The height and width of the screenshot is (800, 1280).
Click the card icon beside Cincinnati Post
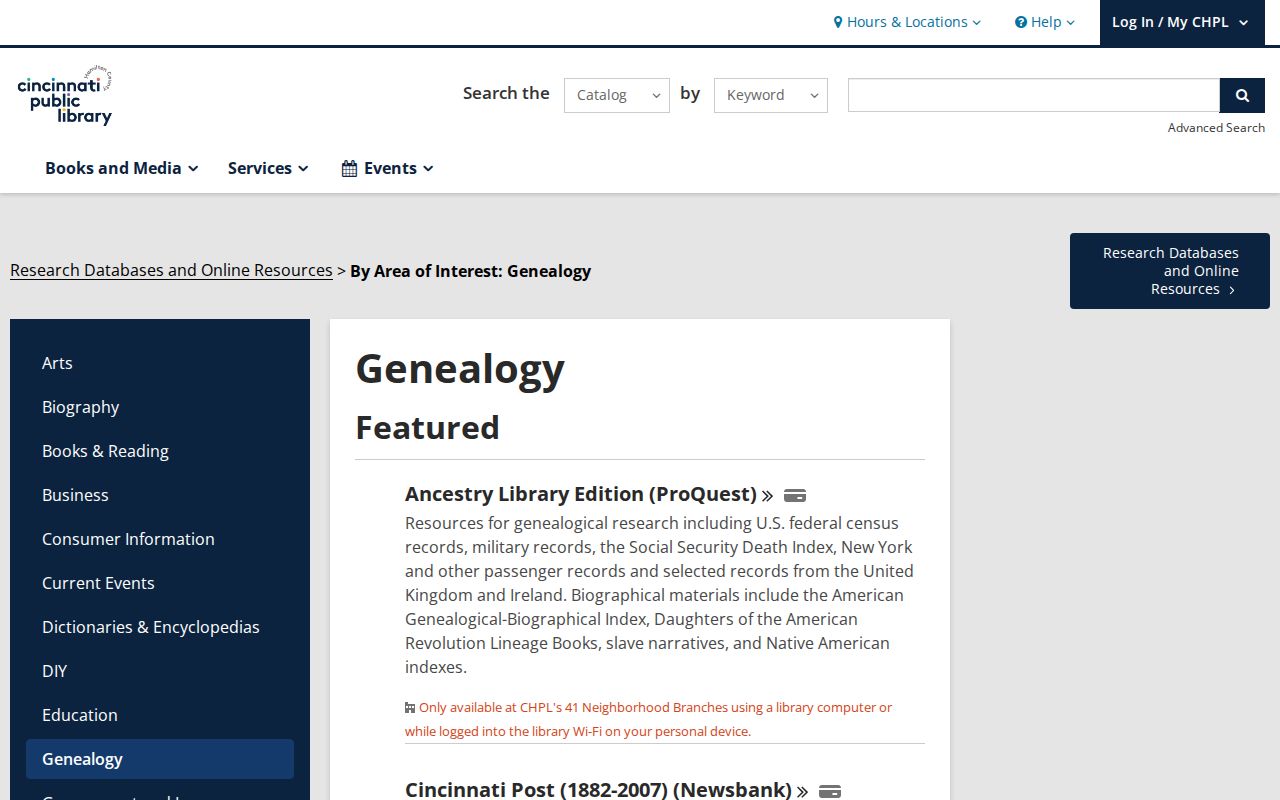(830, 791)
